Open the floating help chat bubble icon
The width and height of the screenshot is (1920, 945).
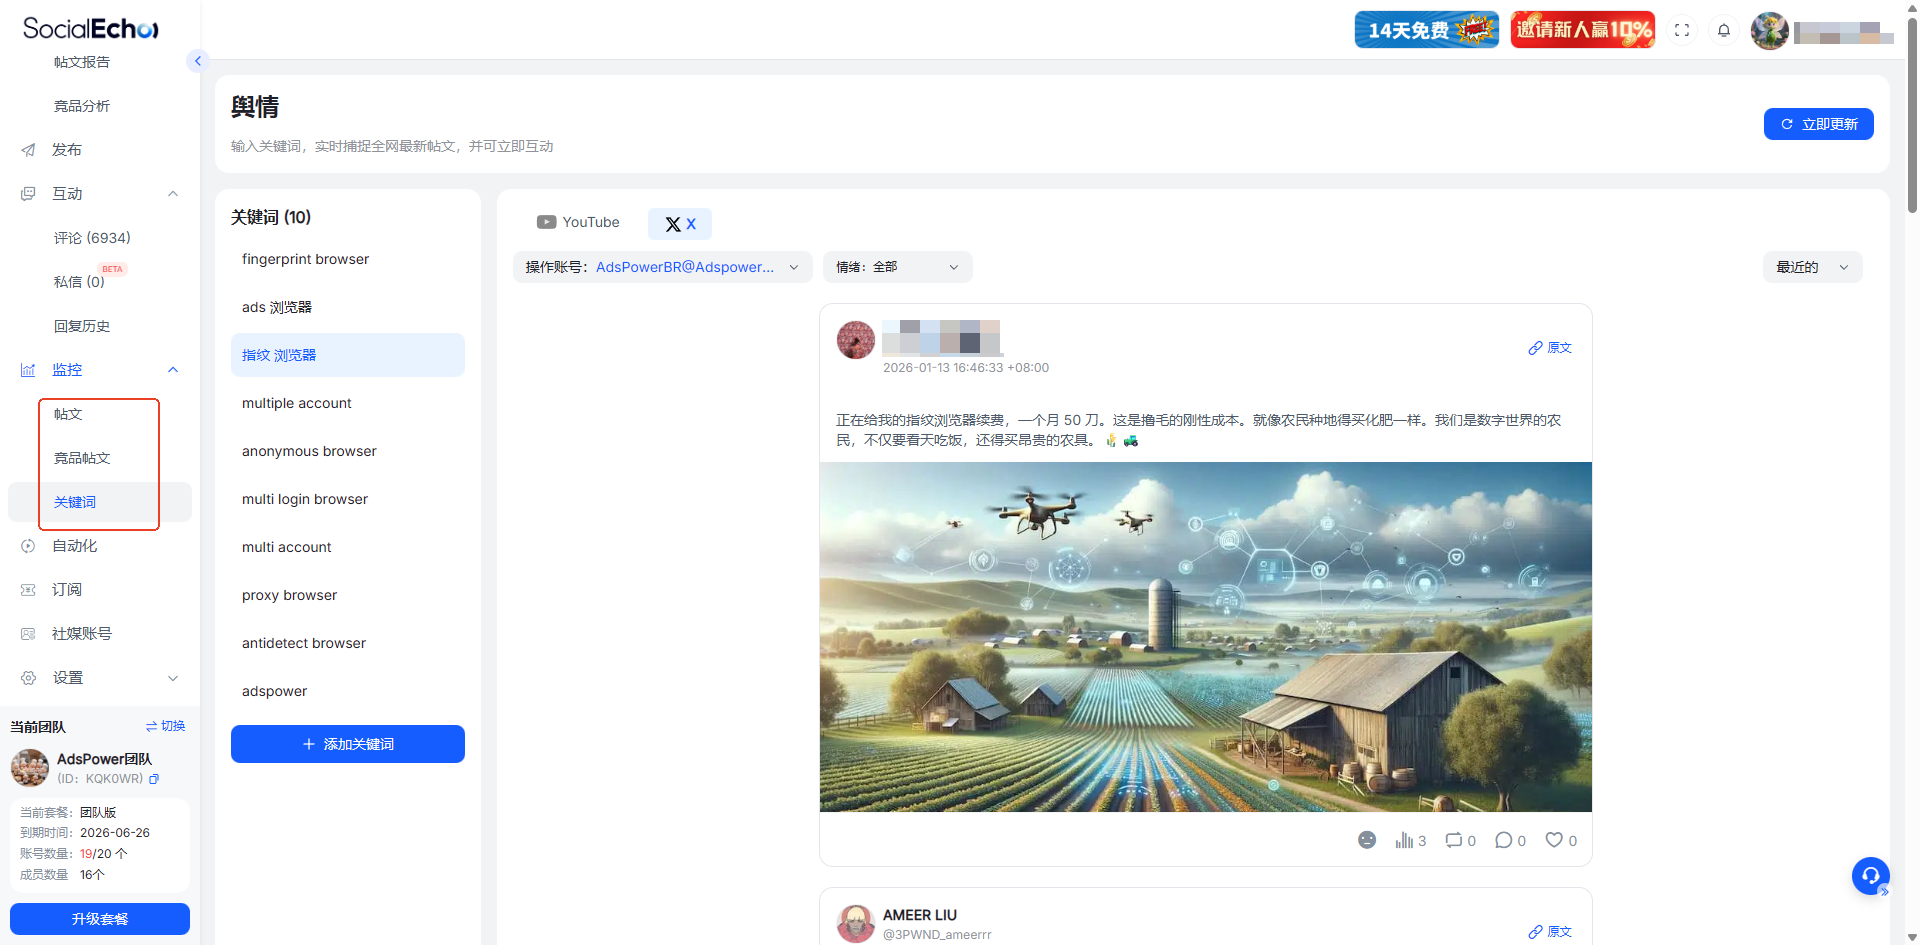click(x=1871, y=876)
